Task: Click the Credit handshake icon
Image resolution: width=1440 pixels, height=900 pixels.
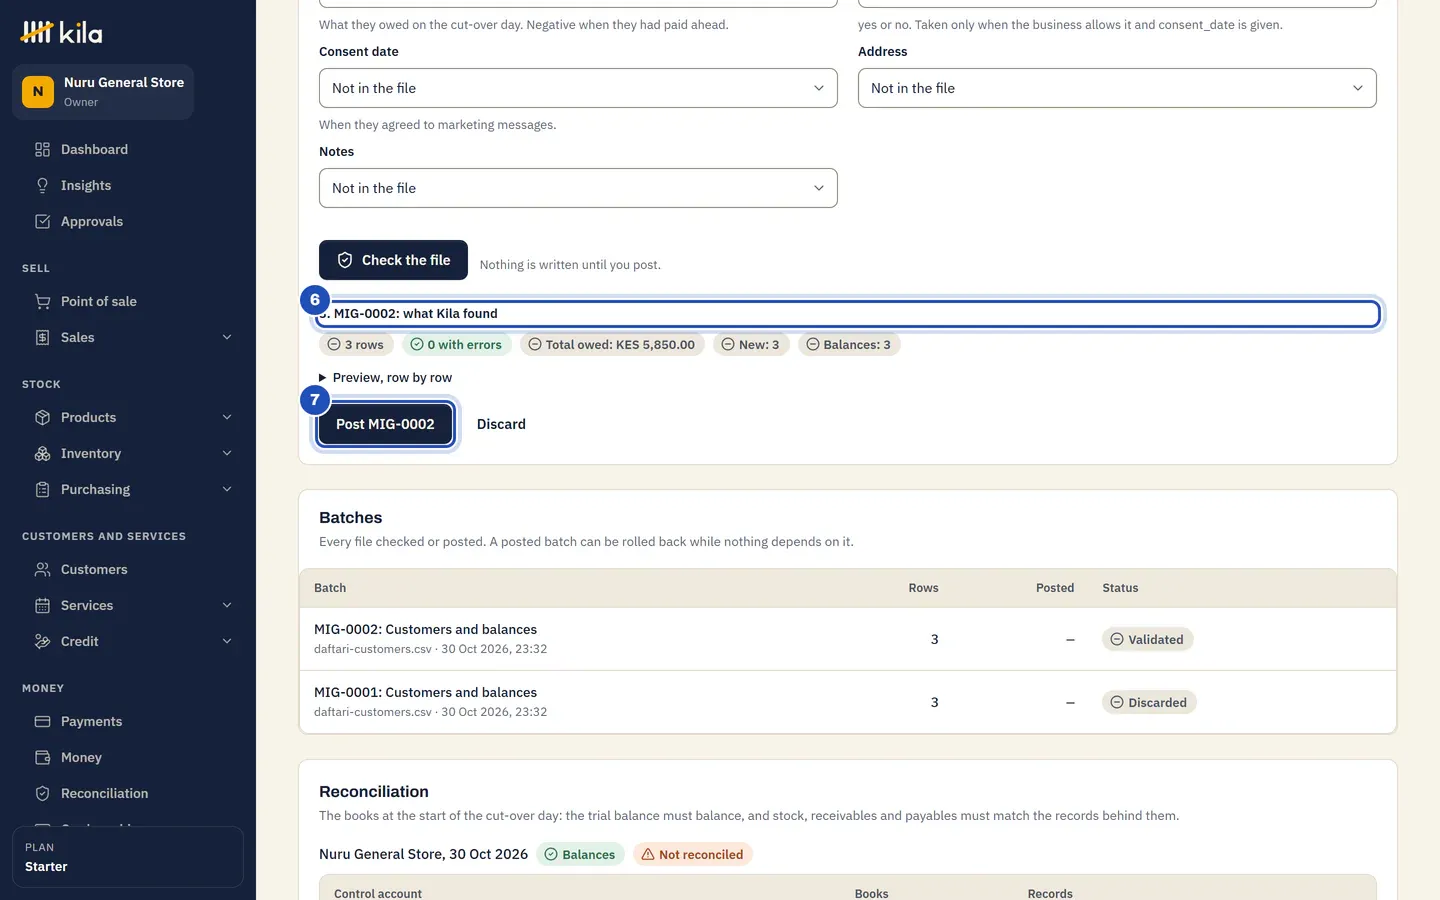Action: point(42,641)
